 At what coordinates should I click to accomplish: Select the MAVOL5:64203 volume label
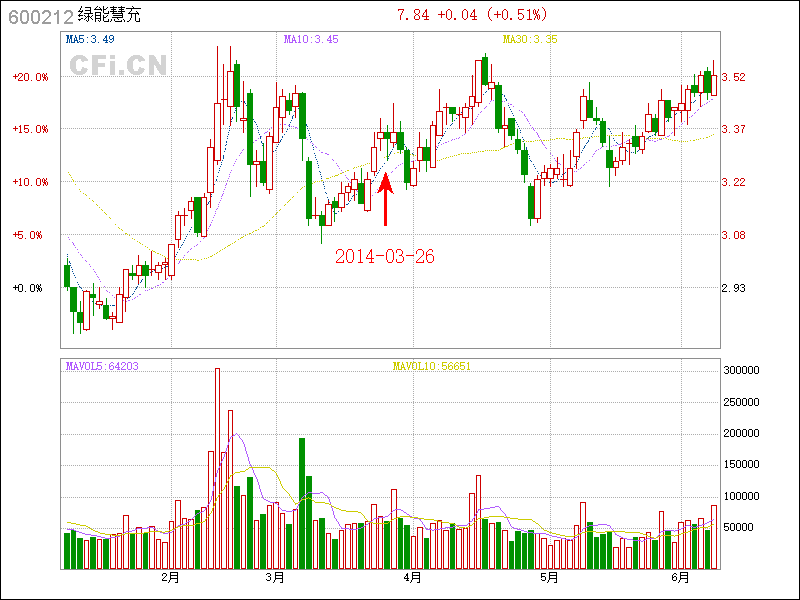[102, 366]
